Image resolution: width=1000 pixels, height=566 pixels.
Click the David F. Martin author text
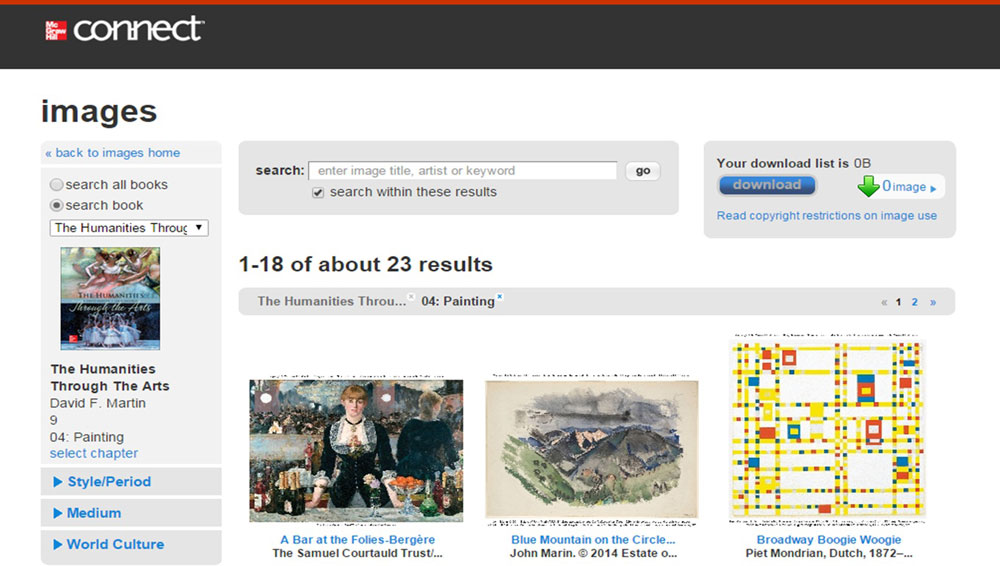98,403
